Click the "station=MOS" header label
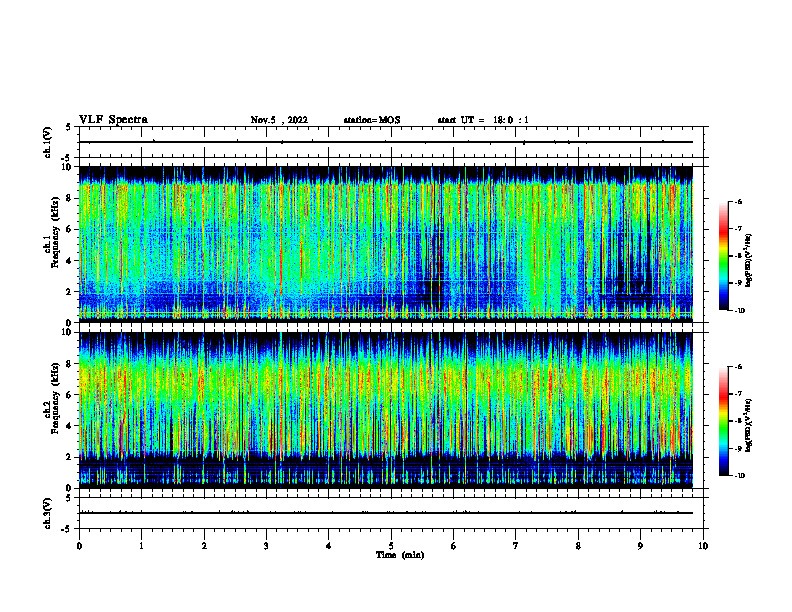 [372, 120]
